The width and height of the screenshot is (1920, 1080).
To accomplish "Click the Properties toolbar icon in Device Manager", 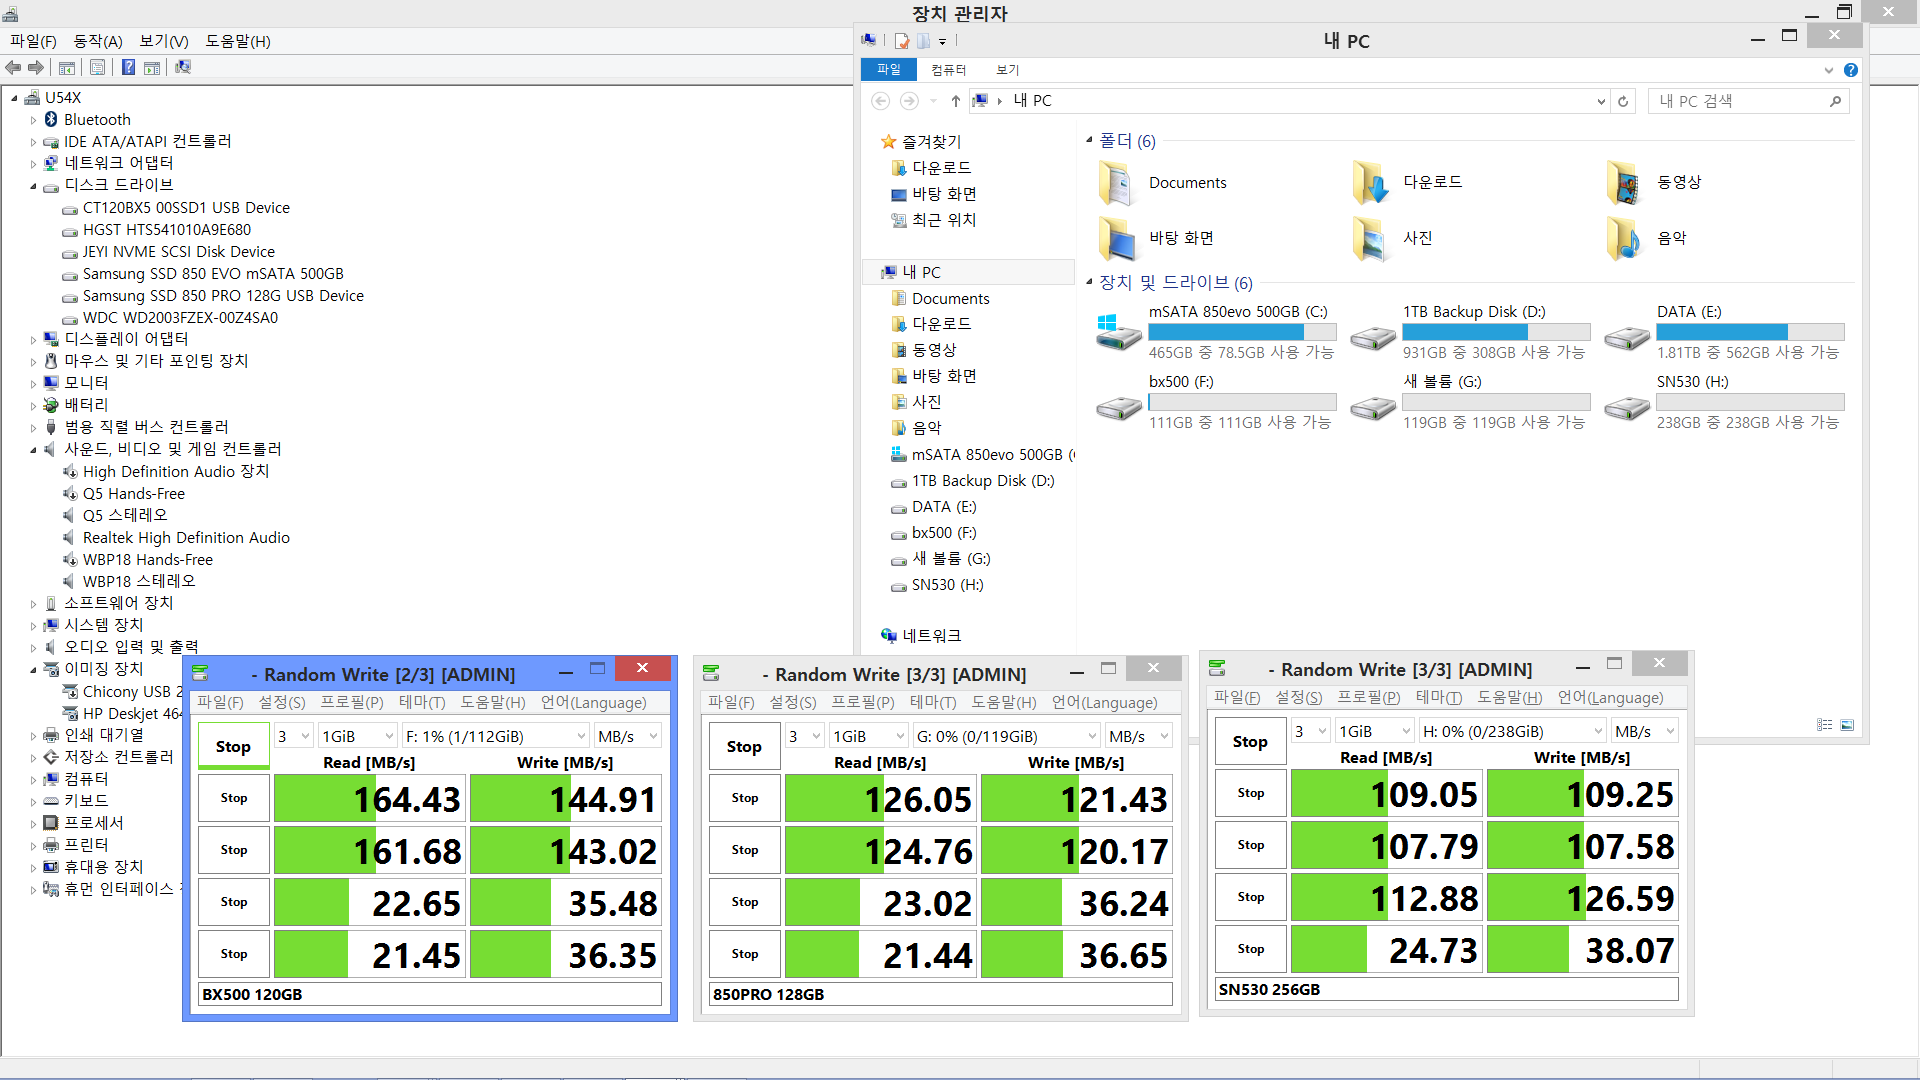I will coord(97,67).
